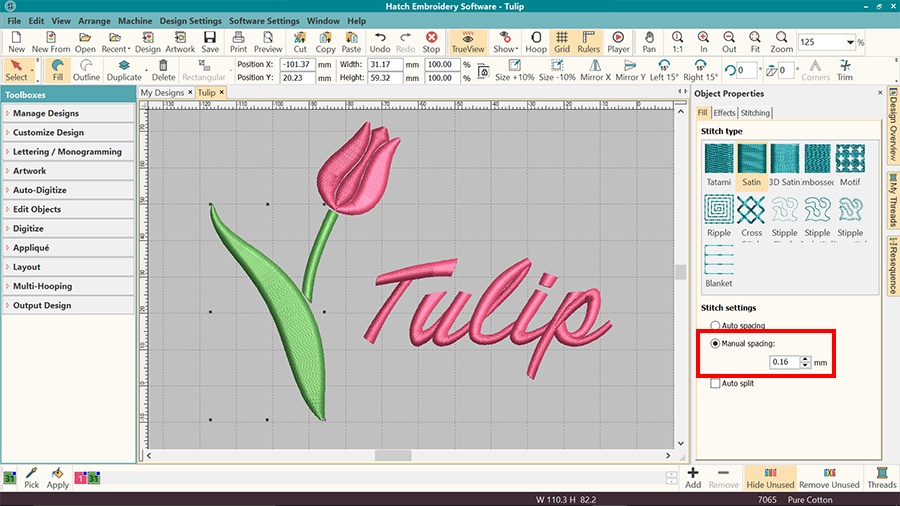Screen dimensions: 900x506
Task: Select the Hoop tool icon
Action: 536,41
